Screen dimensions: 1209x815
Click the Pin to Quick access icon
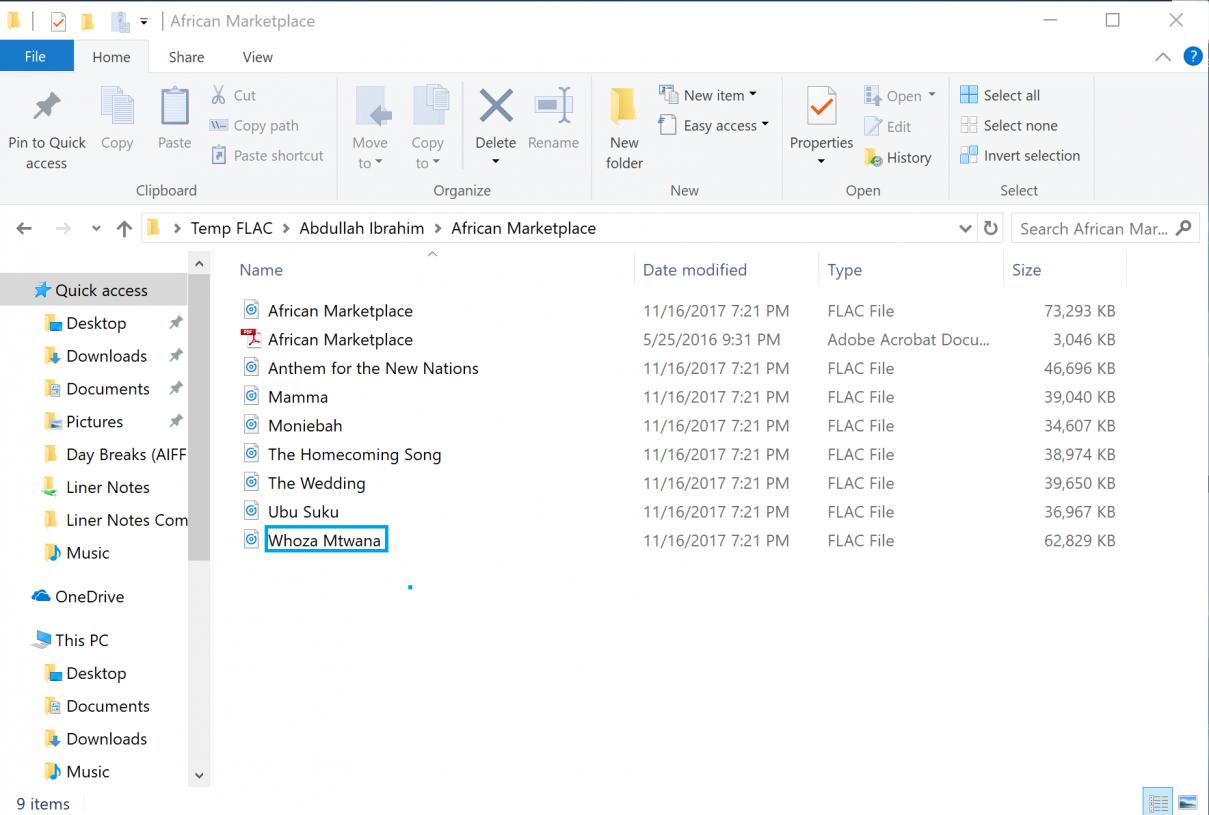[x=46, y=107]
